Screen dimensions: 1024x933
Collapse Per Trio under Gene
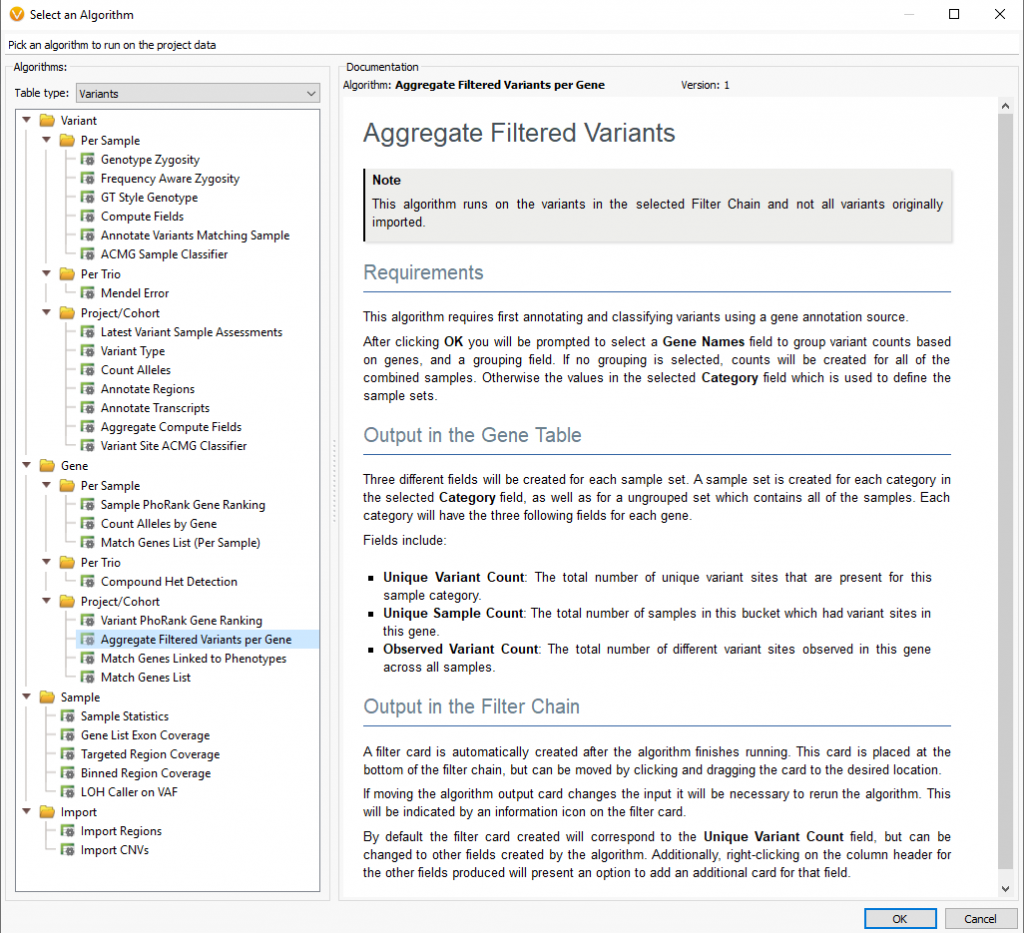46,561
